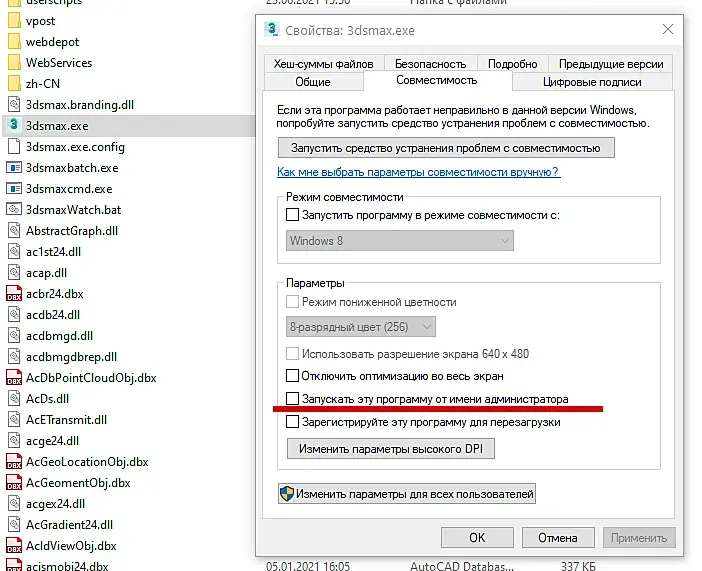Image resolution: width=702 pixels, height=571 pixels.
Task: Select 'AcDbPointCloudObj.dbx' file name
Action: click(91, 378)
